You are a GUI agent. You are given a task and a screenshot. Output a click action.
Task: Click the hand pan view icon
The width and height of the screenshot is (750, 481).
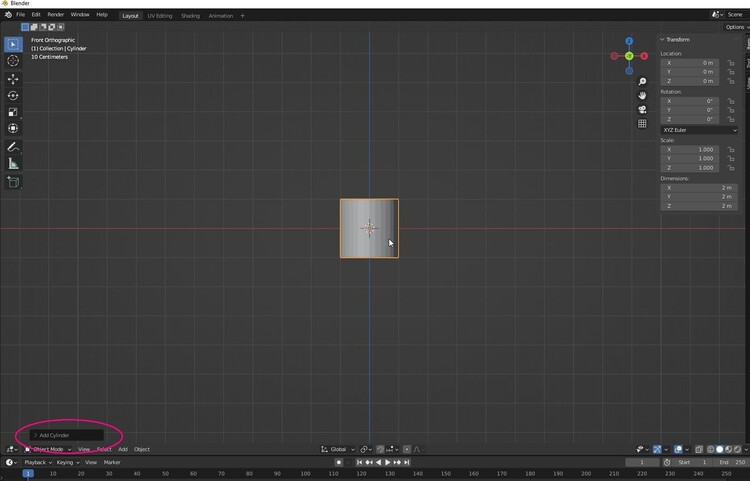(x=642, y=96)
